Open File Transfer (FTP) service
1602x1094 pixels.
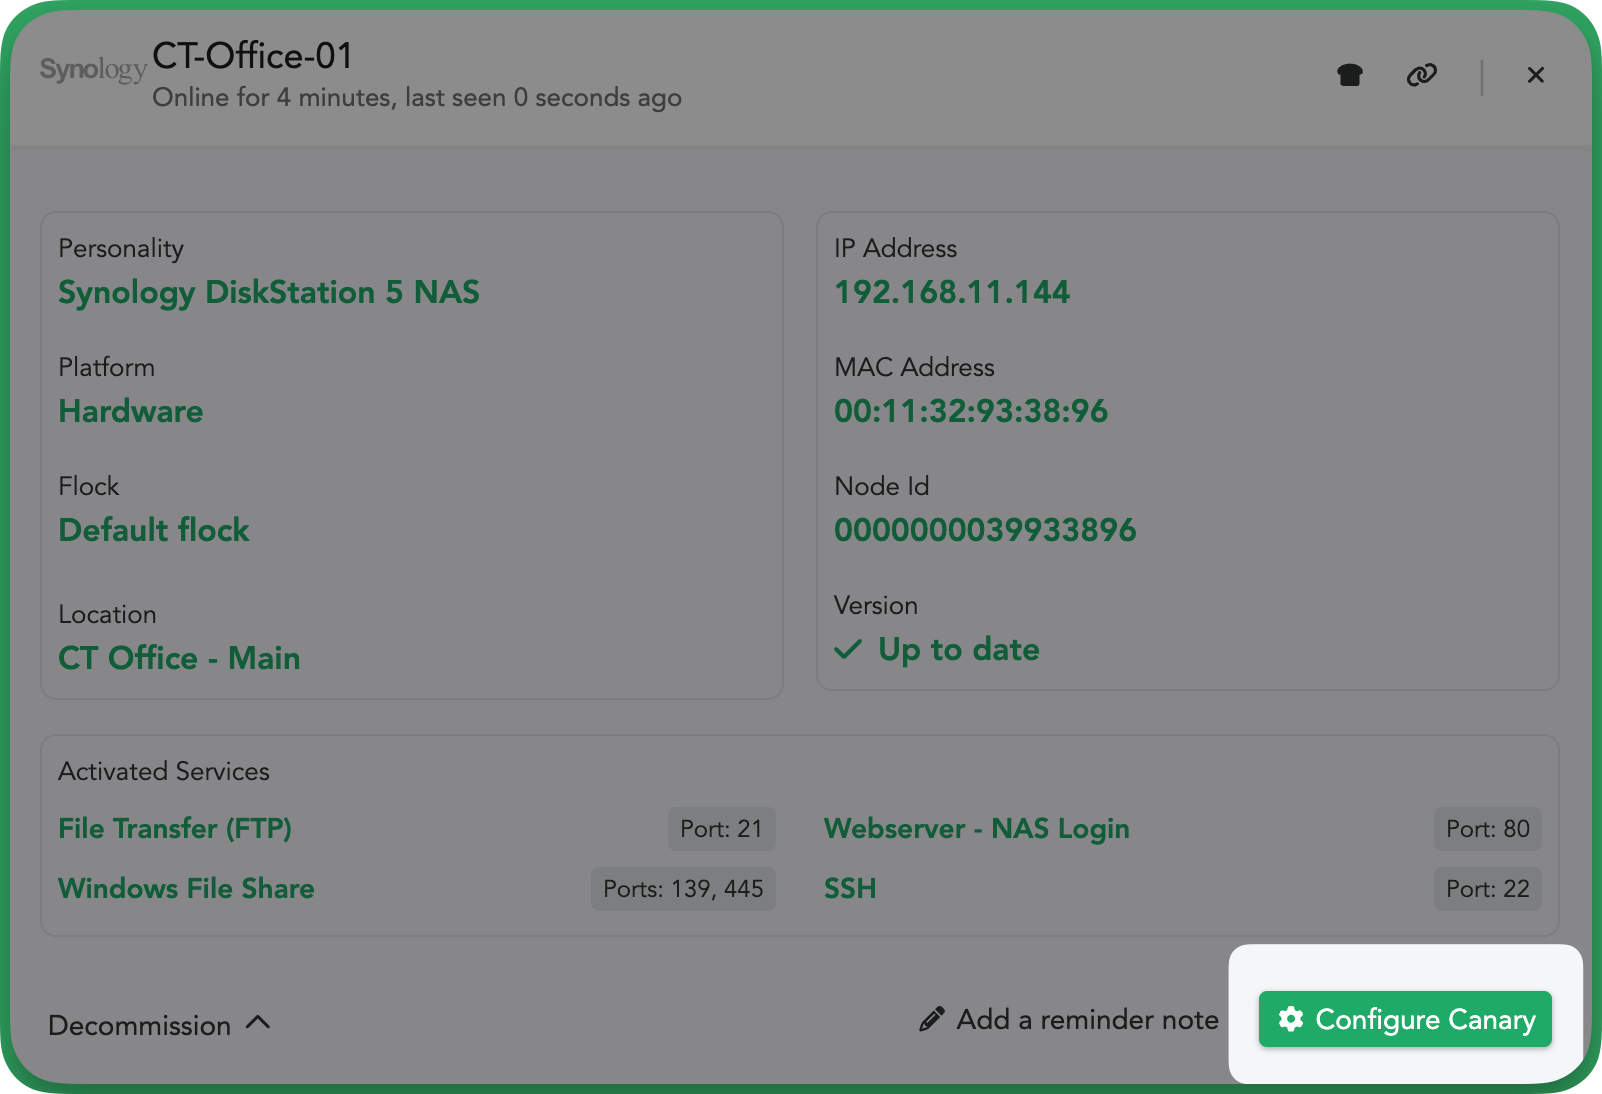[175, 829]
